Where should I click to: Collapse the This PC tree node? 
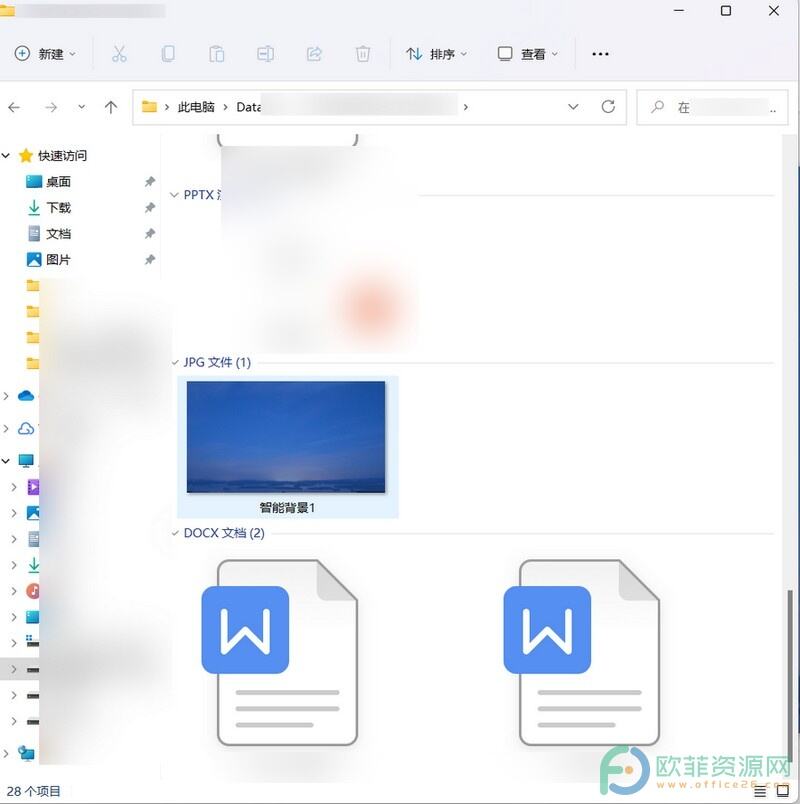click(x=6, y=461)
